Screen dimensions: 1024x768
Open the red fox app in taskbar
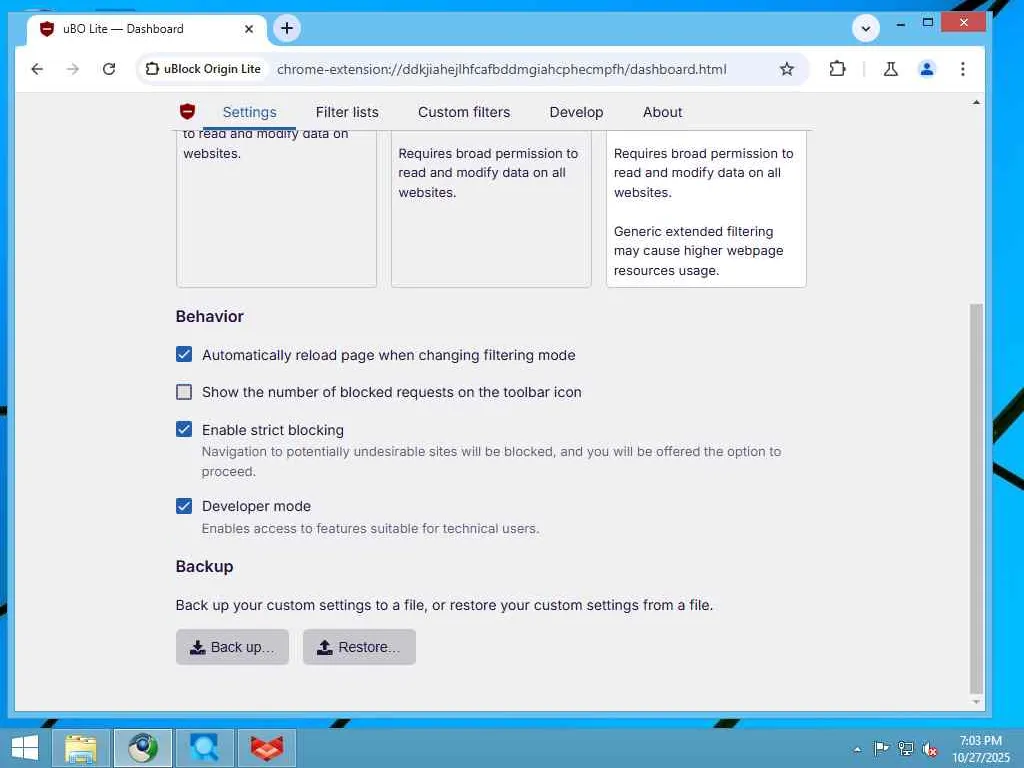click(267, 748)
